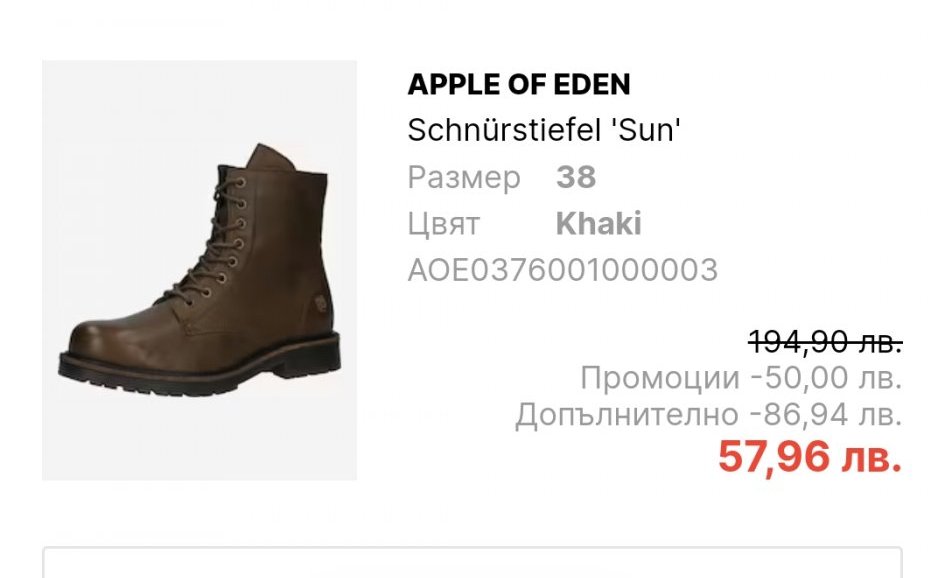The image size is (944, 578).
Task: Select the Khaki color value
Action: tap(598, 223)
